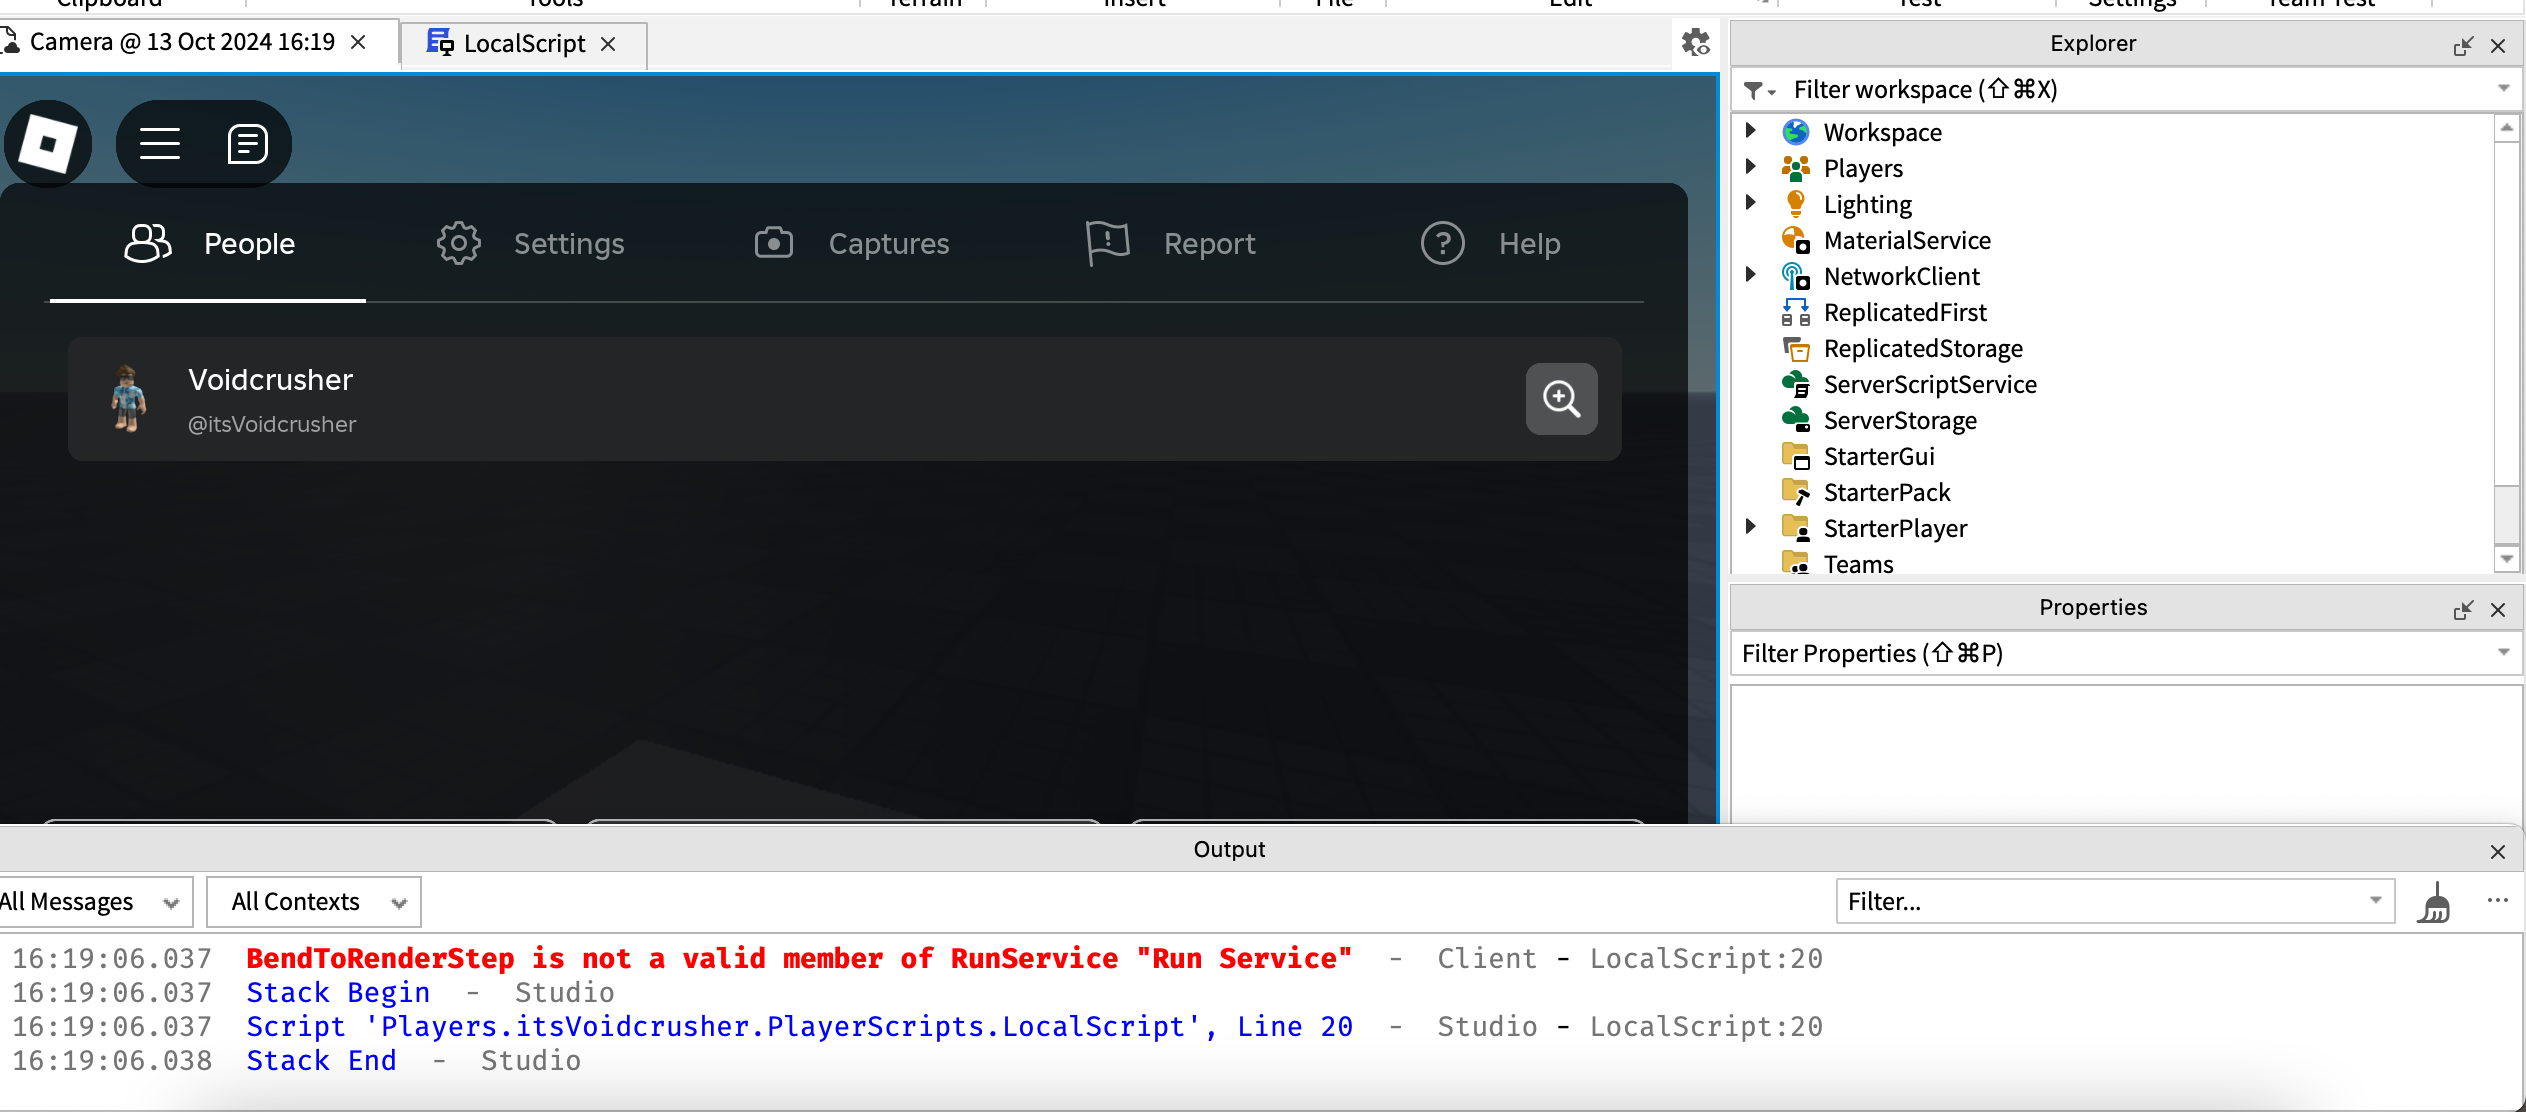This screenshot has width=2526, height=1112.
Task: Click the hamburger menu icon
Action: coord(160,144)
